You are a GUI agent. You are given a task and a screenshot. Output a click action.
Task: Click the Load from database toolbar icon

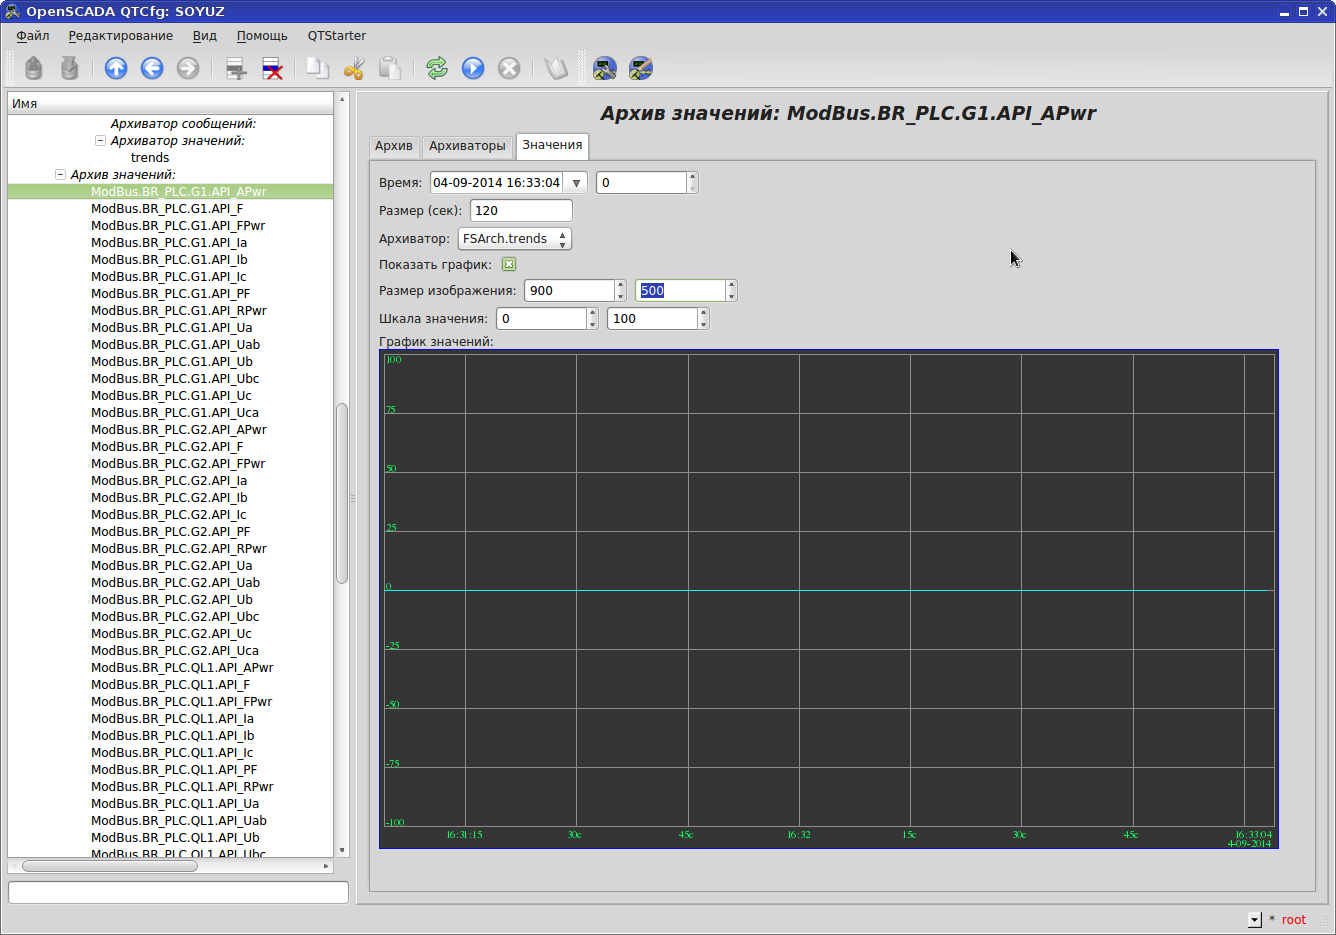34,68
